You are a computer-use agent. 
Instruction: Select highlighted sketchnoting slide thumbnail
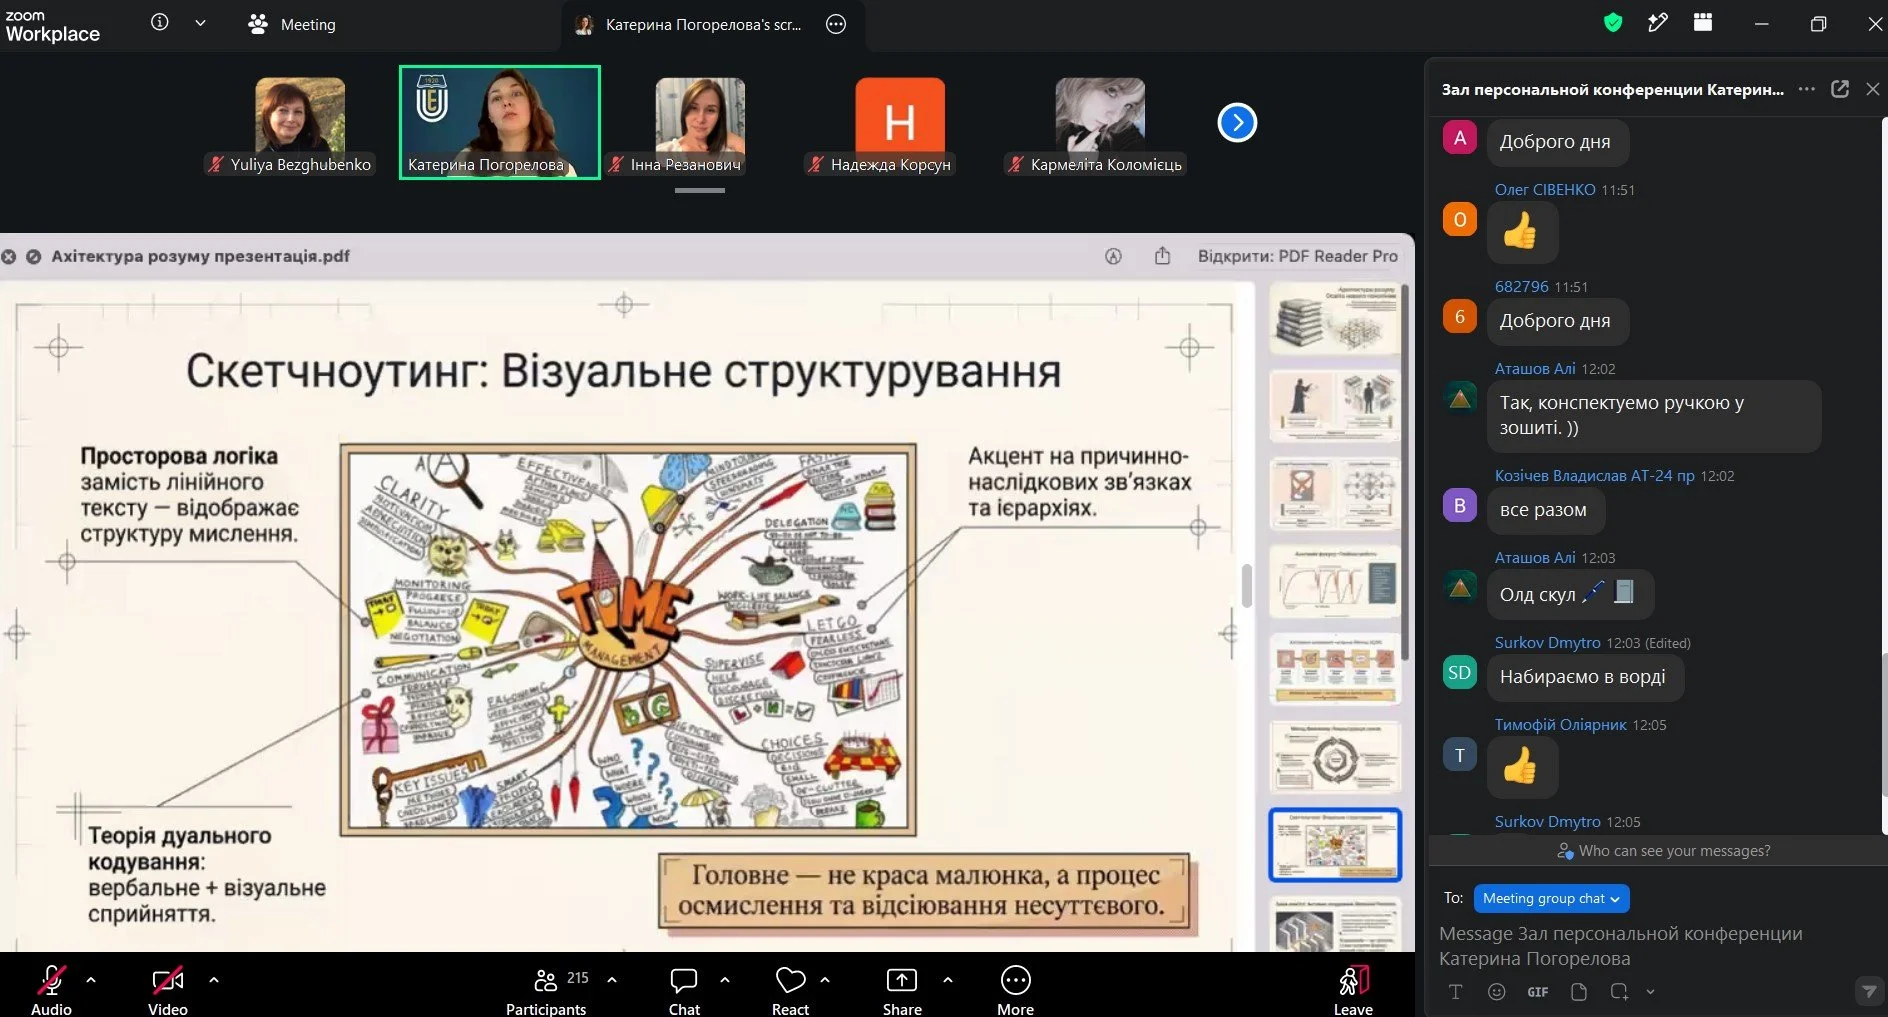coord(1335,845)
